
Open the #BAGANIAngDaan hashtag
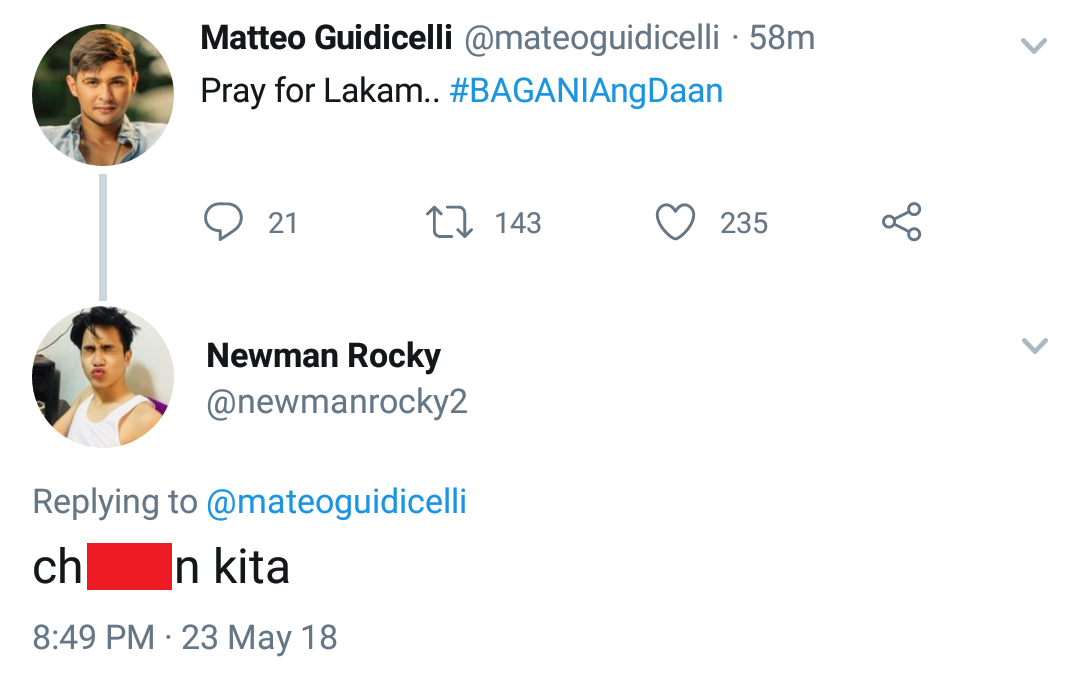click(x=586, y=91)
